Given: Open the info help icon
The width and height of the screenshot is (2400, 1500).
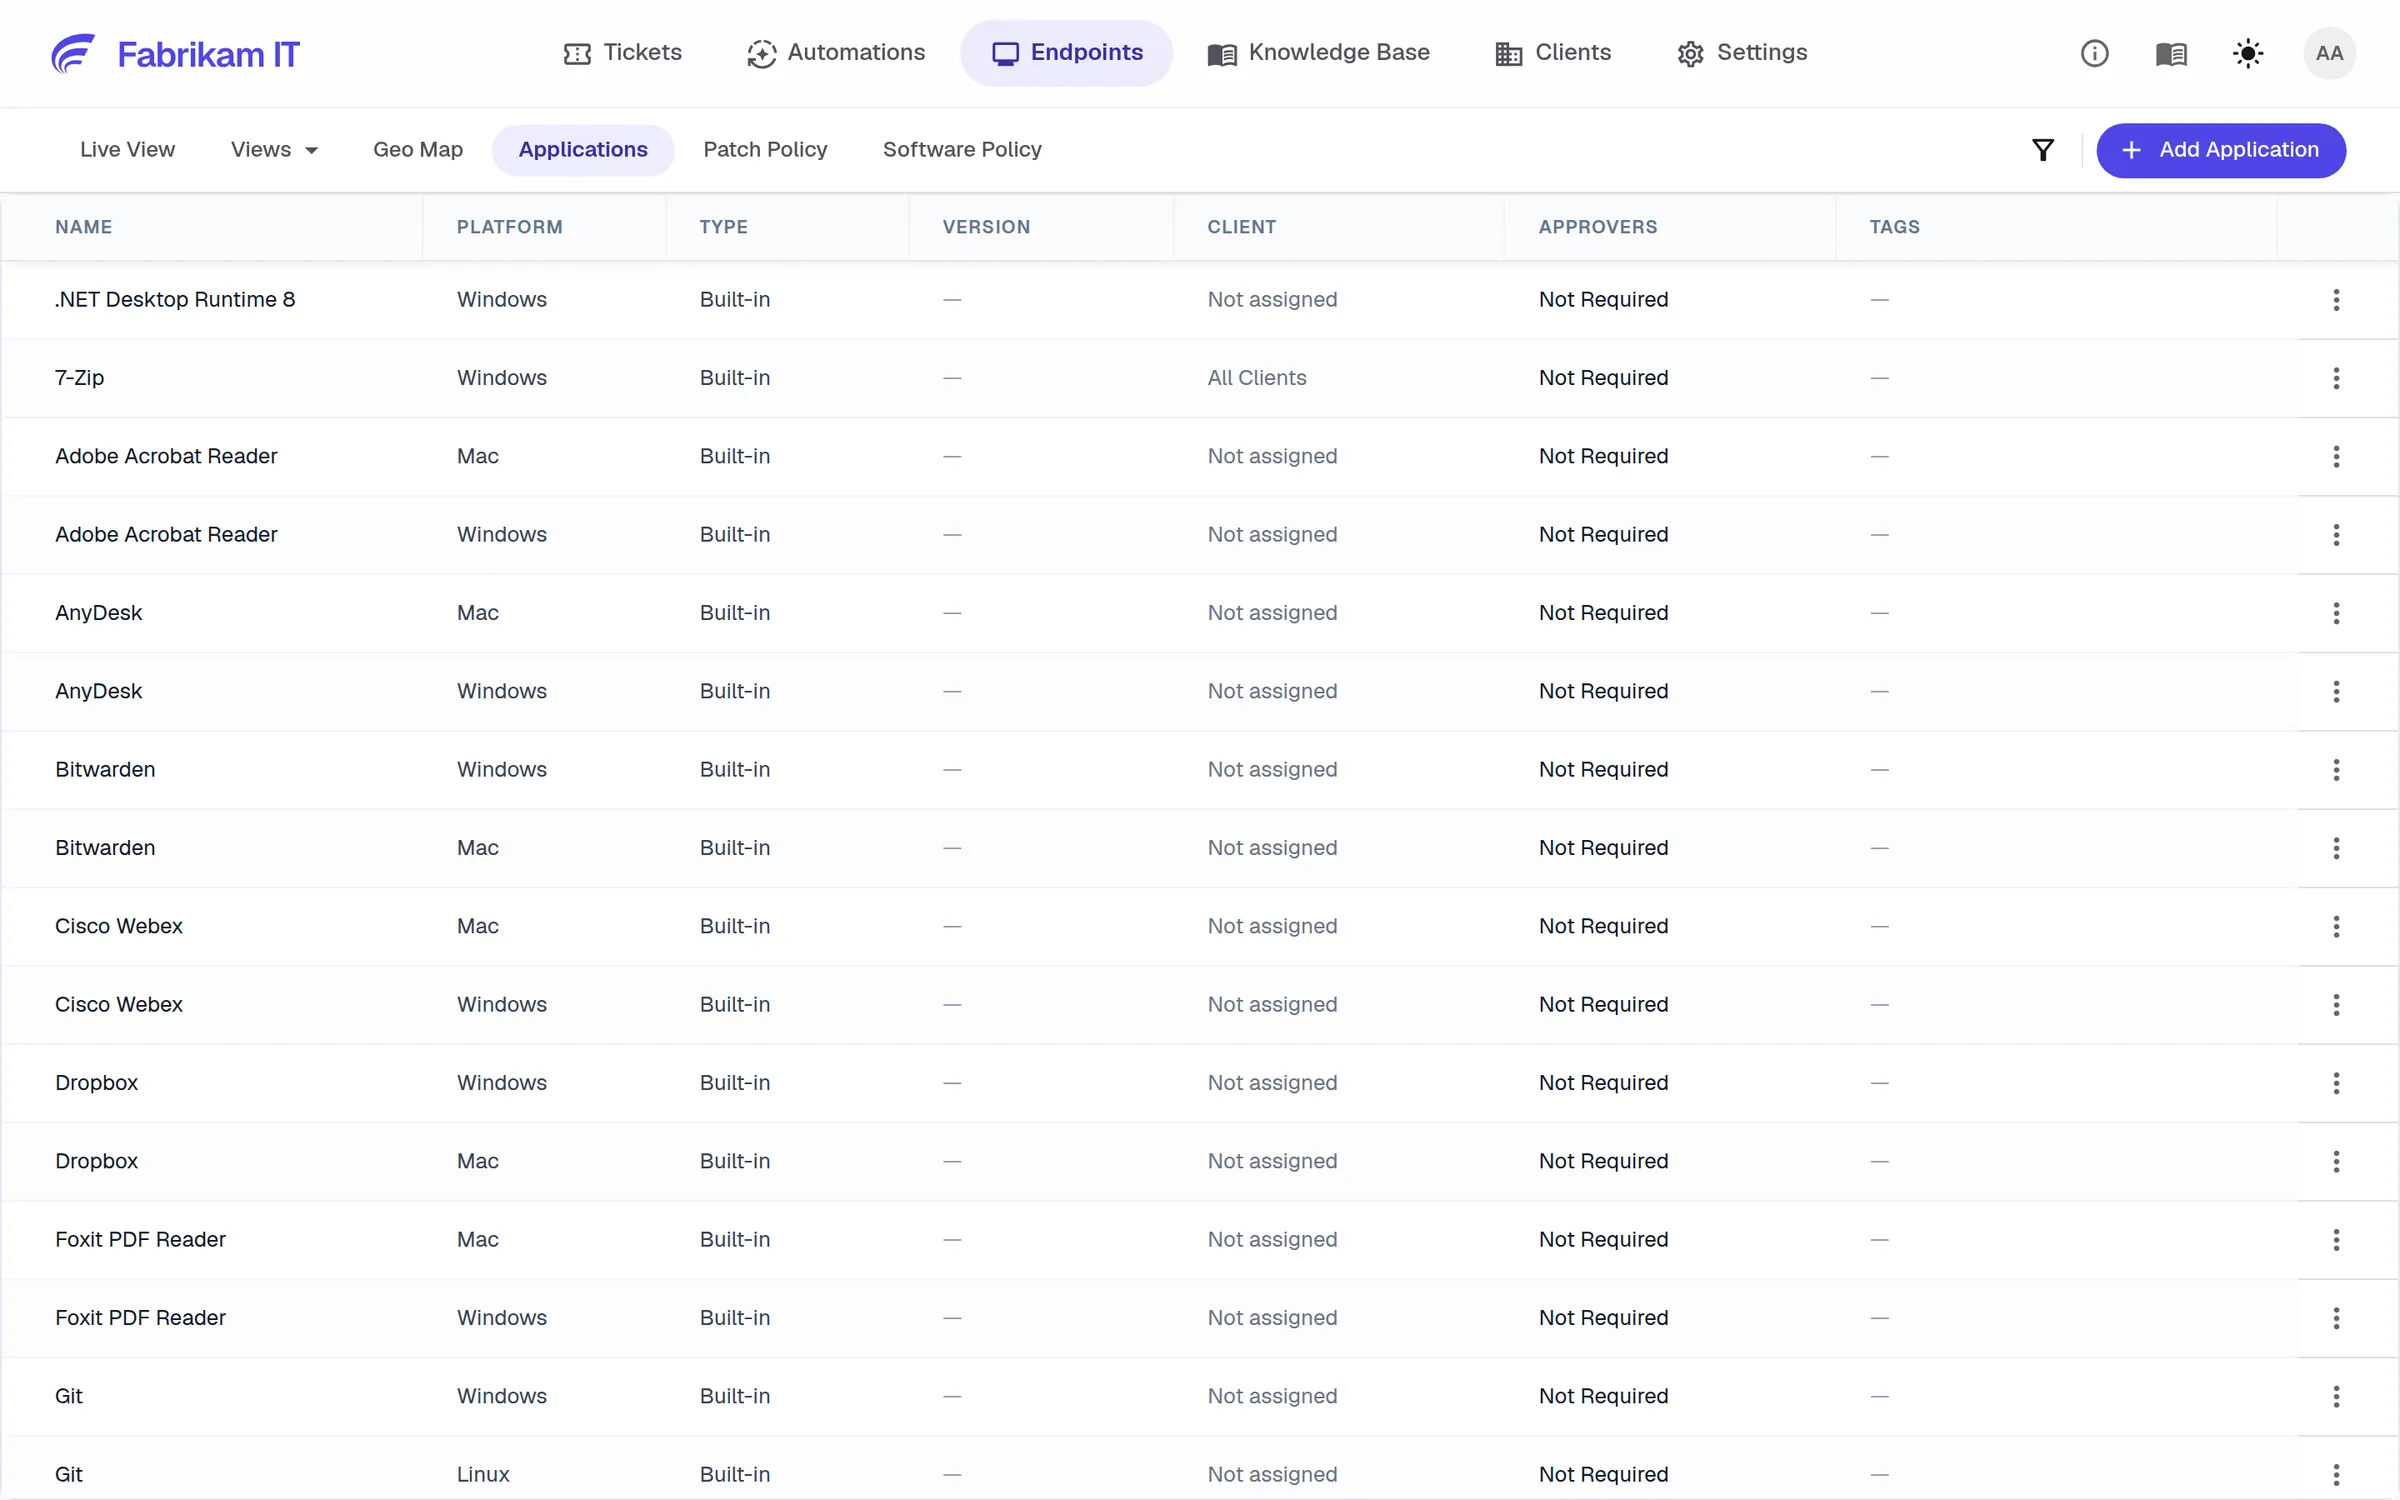Looking at the screenshot, I should tap(2094, 53).
